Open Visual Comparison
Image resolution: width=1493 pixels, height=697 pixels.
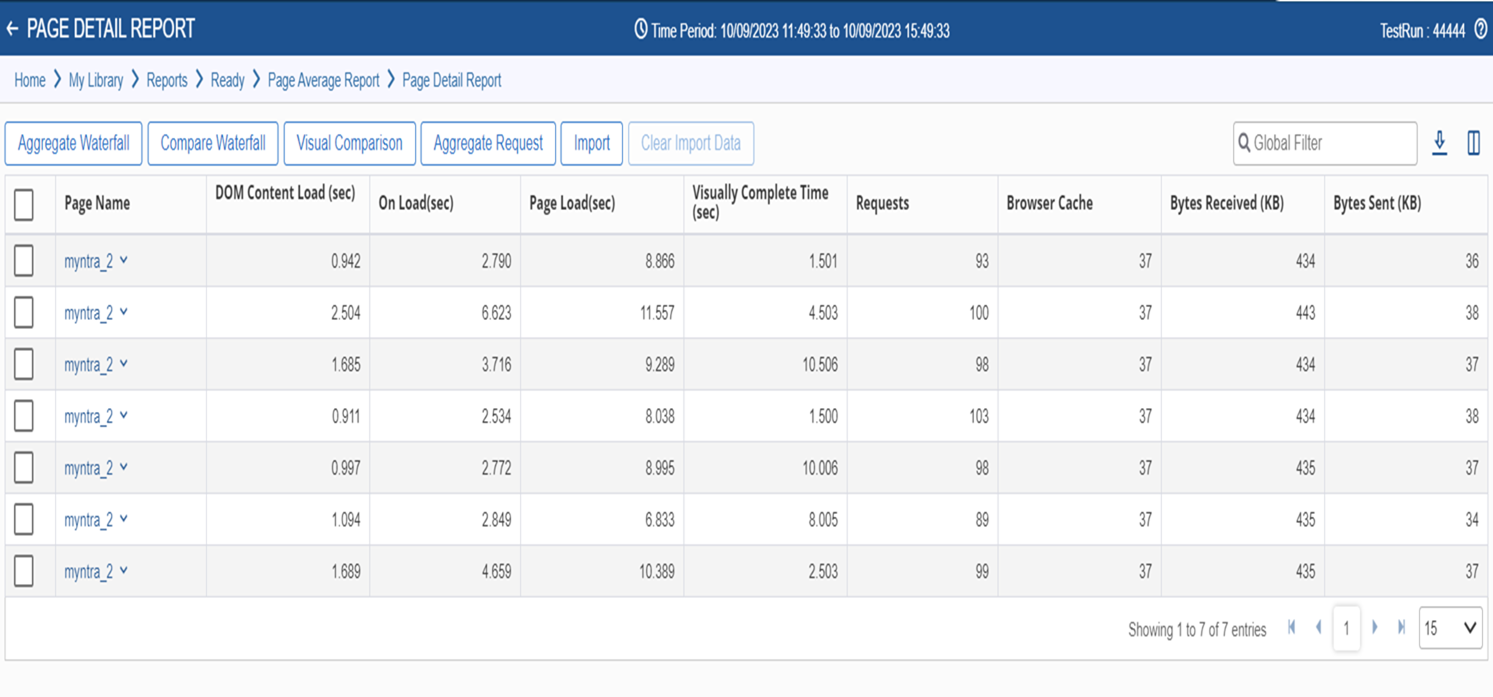tap(349, 143)
